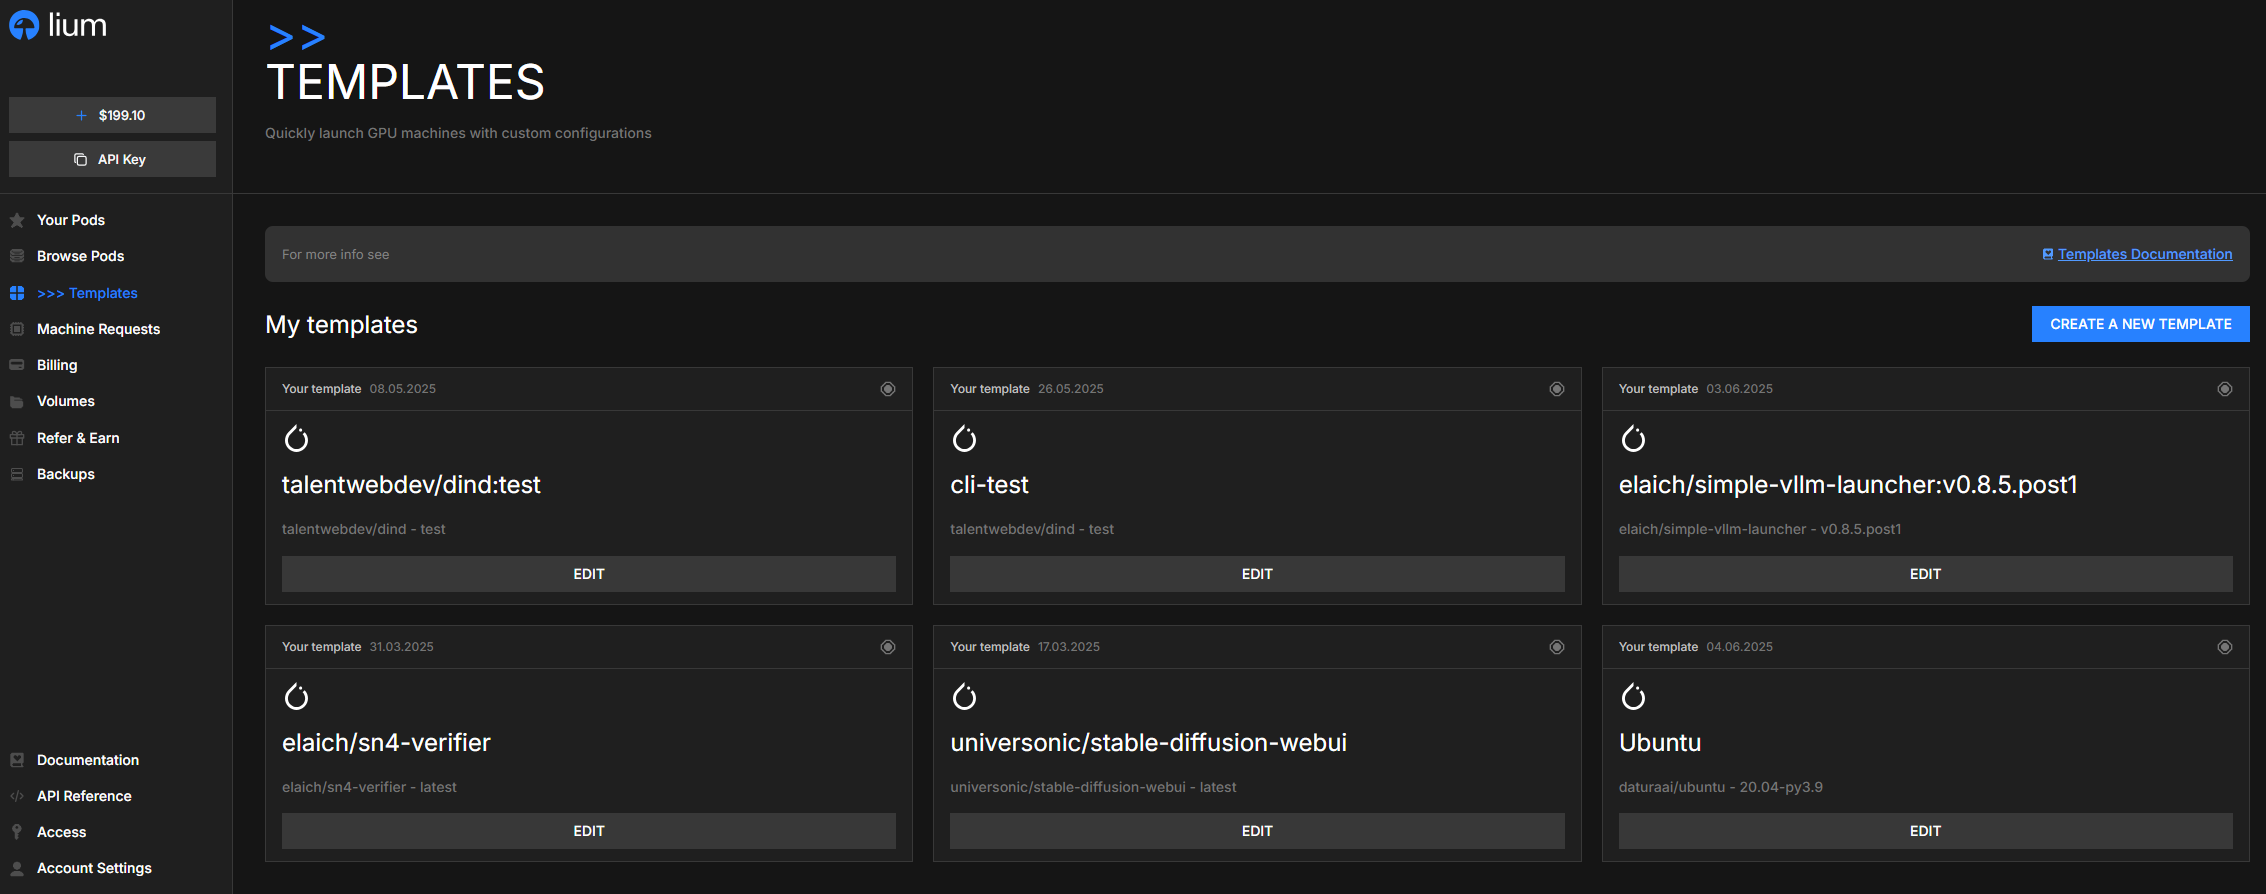Viewport: 2266px width, 894px height.
Task: Select radio on simple-vllm-launcher template card
Action: (2225, 389)
